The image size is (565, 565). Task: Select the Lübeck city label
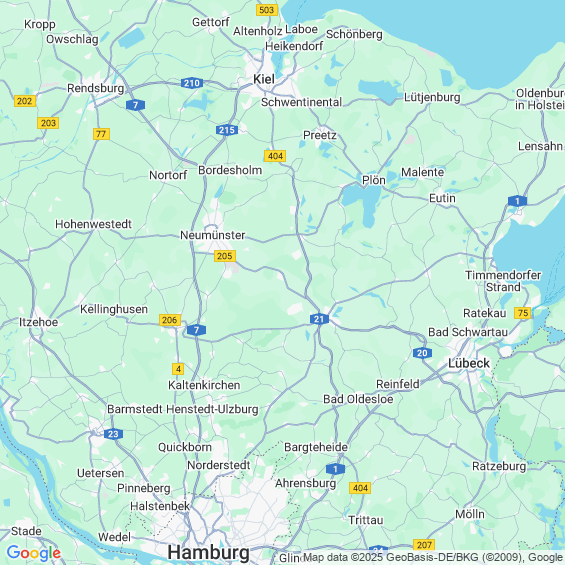(469, 363)
